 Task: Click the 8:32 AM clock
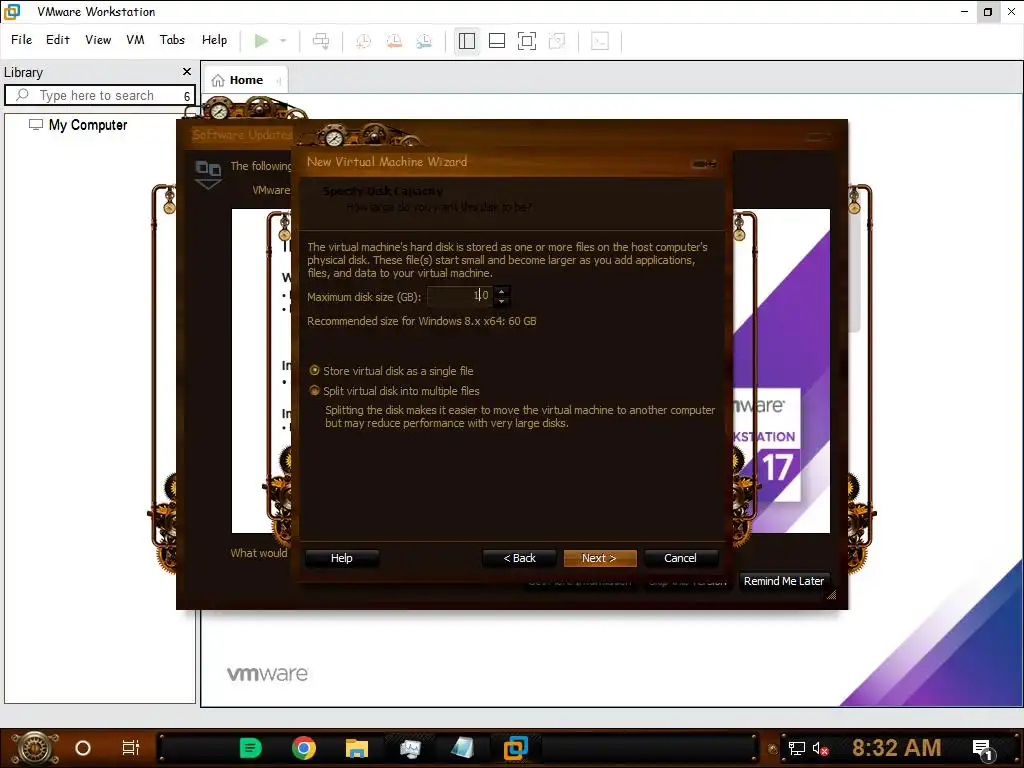[x=897, y=748]
